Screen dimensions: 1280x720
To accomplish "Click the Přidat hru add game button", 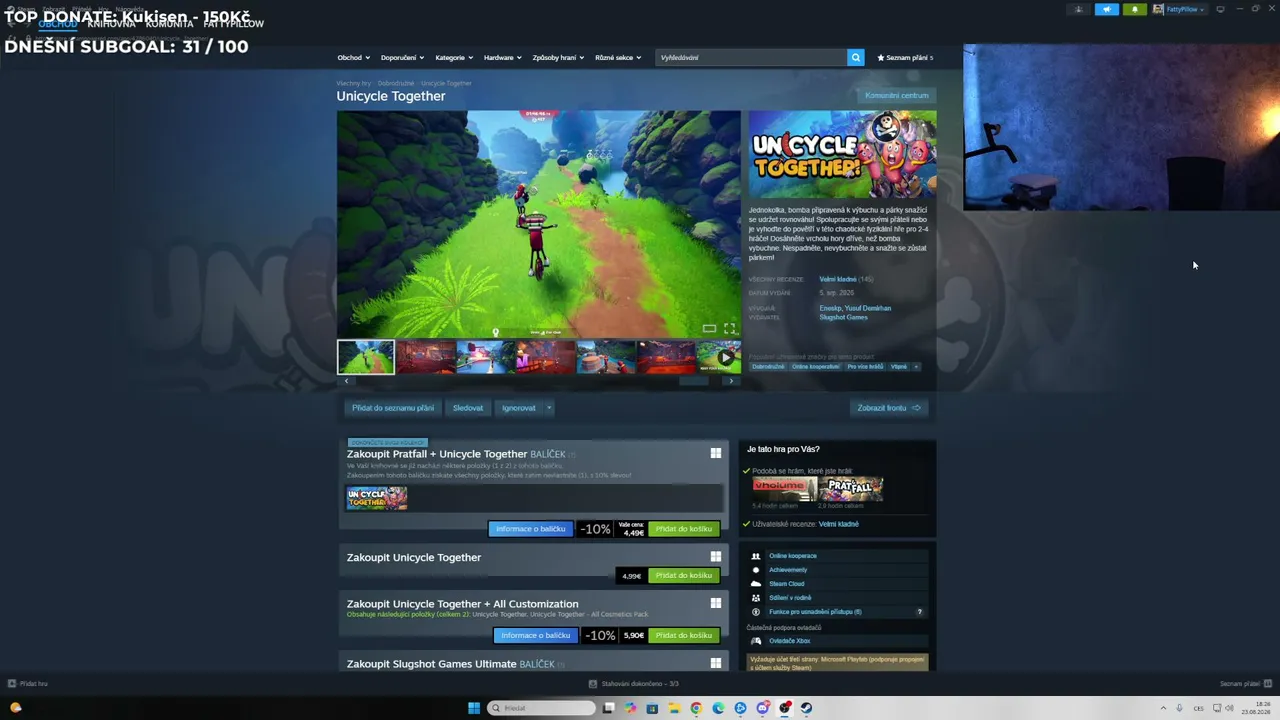I will (28, 684).
